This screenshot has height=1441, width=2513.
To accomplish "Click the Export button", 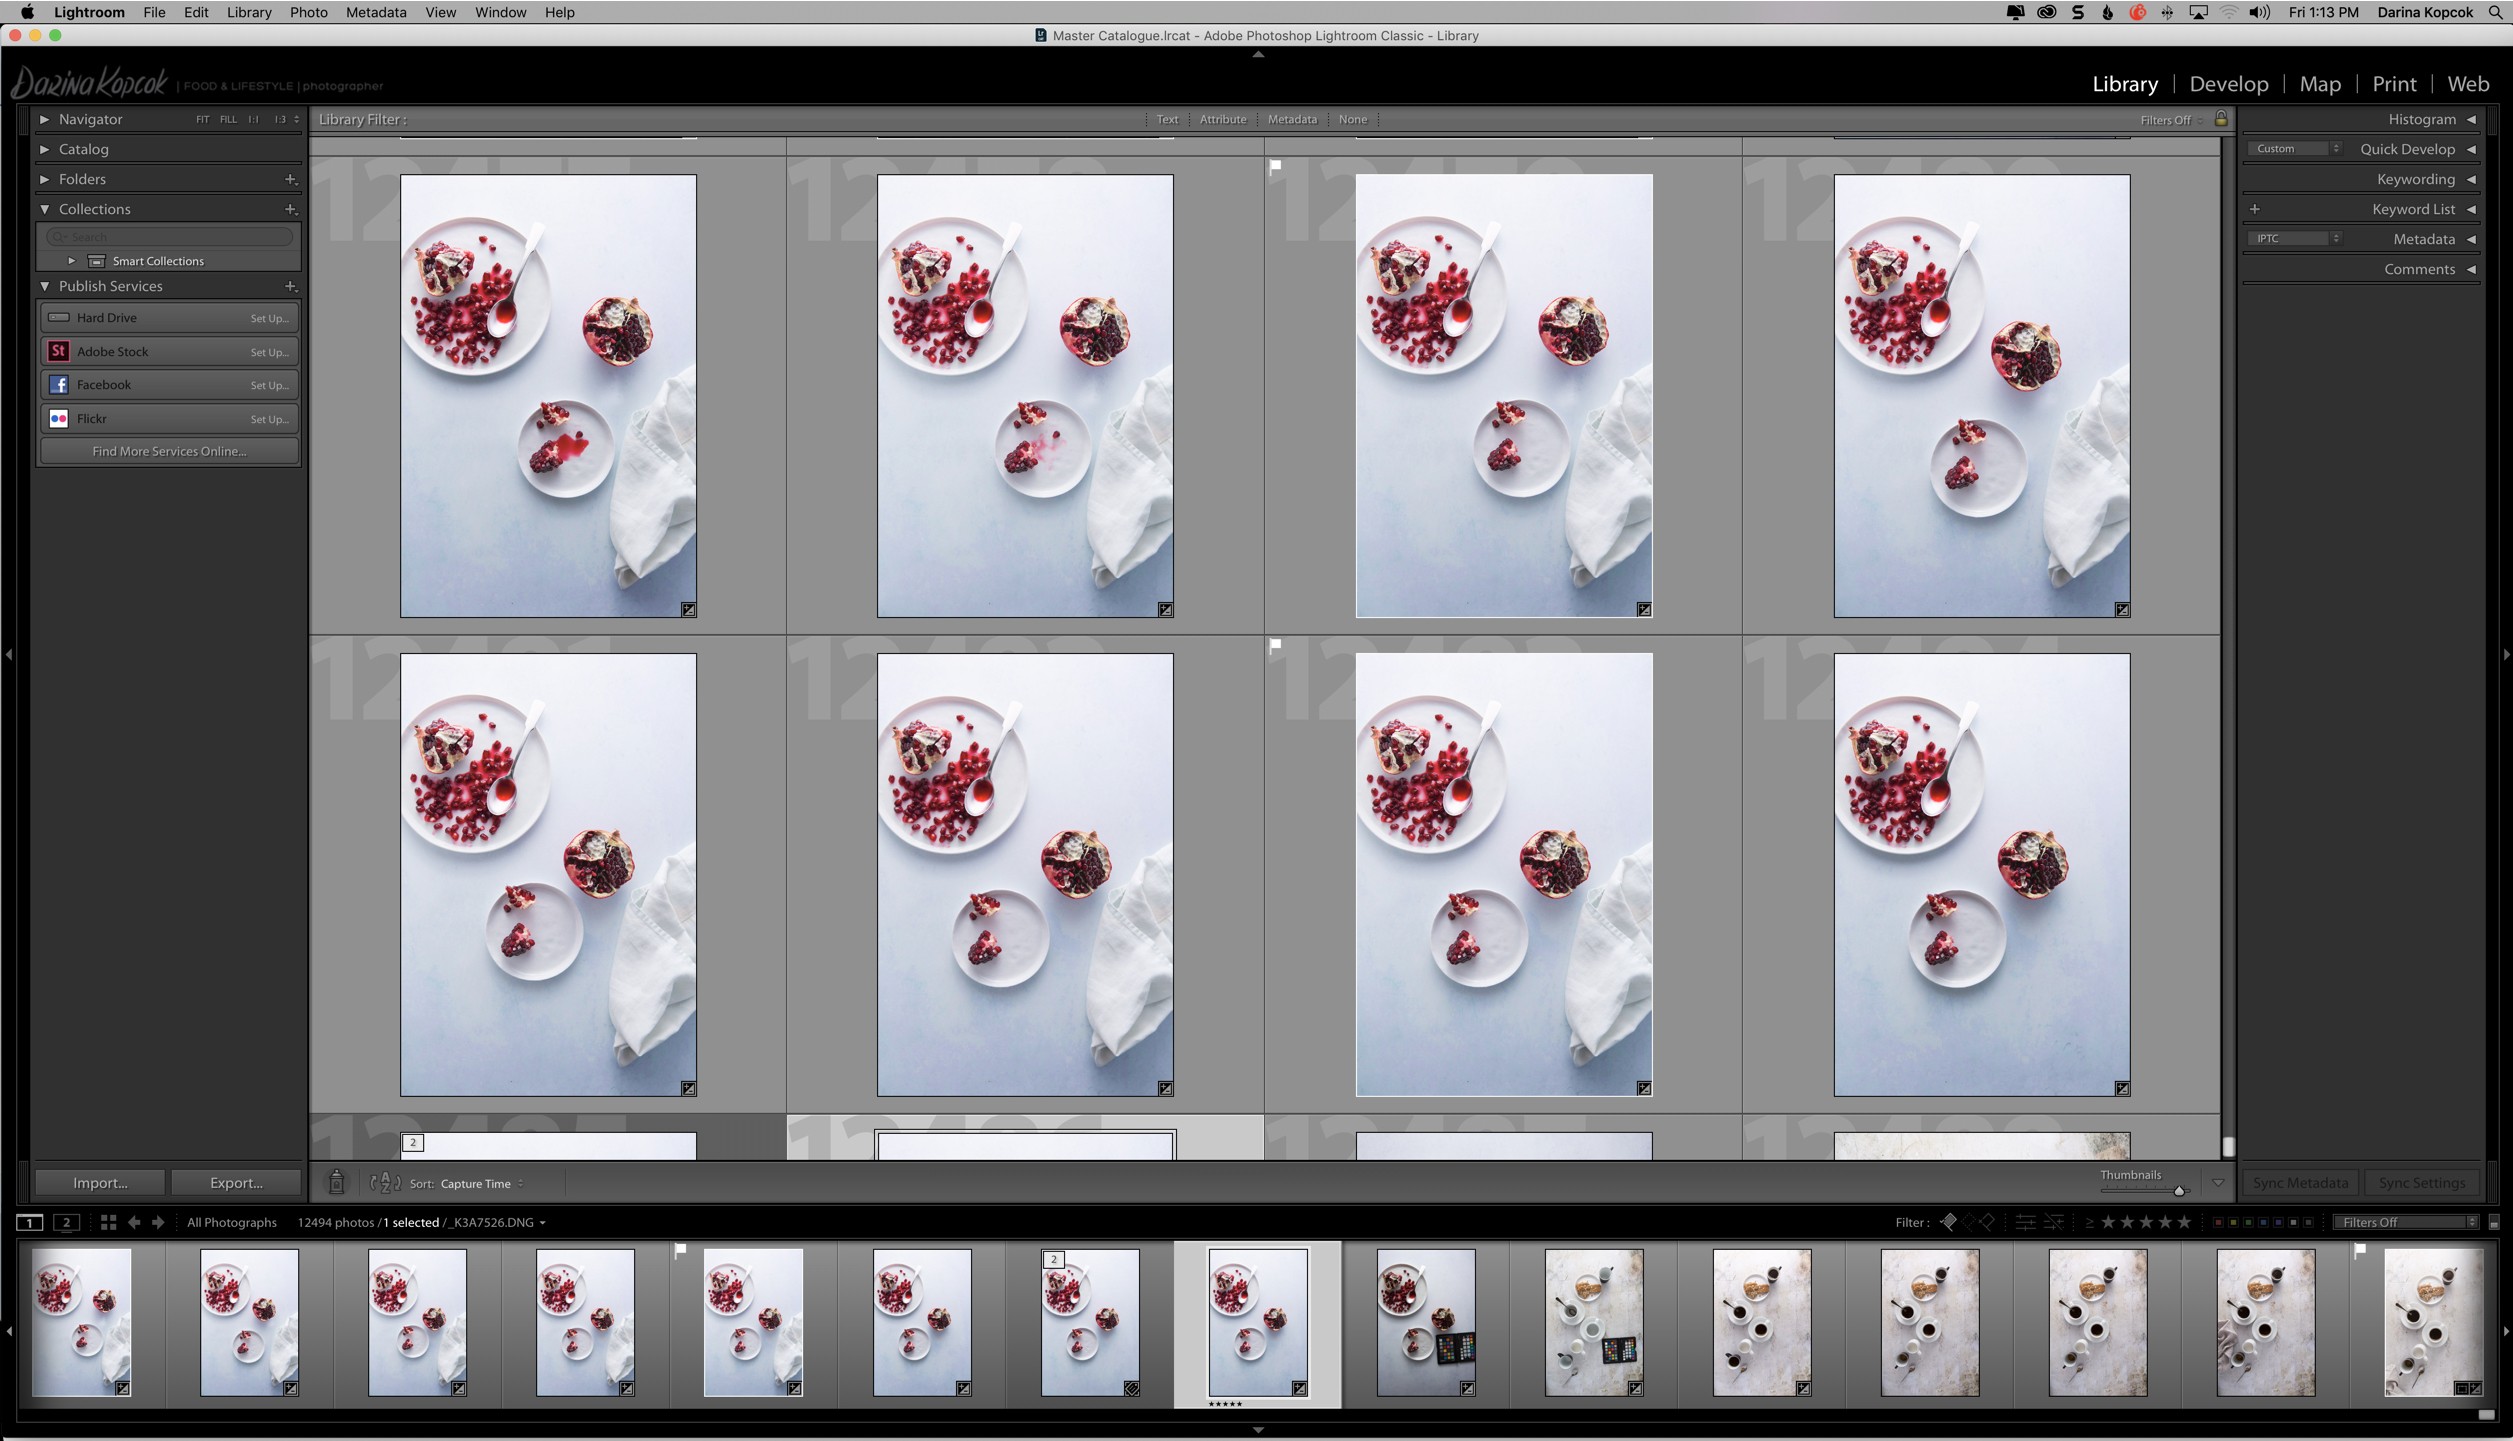I will click(235, 1181).
